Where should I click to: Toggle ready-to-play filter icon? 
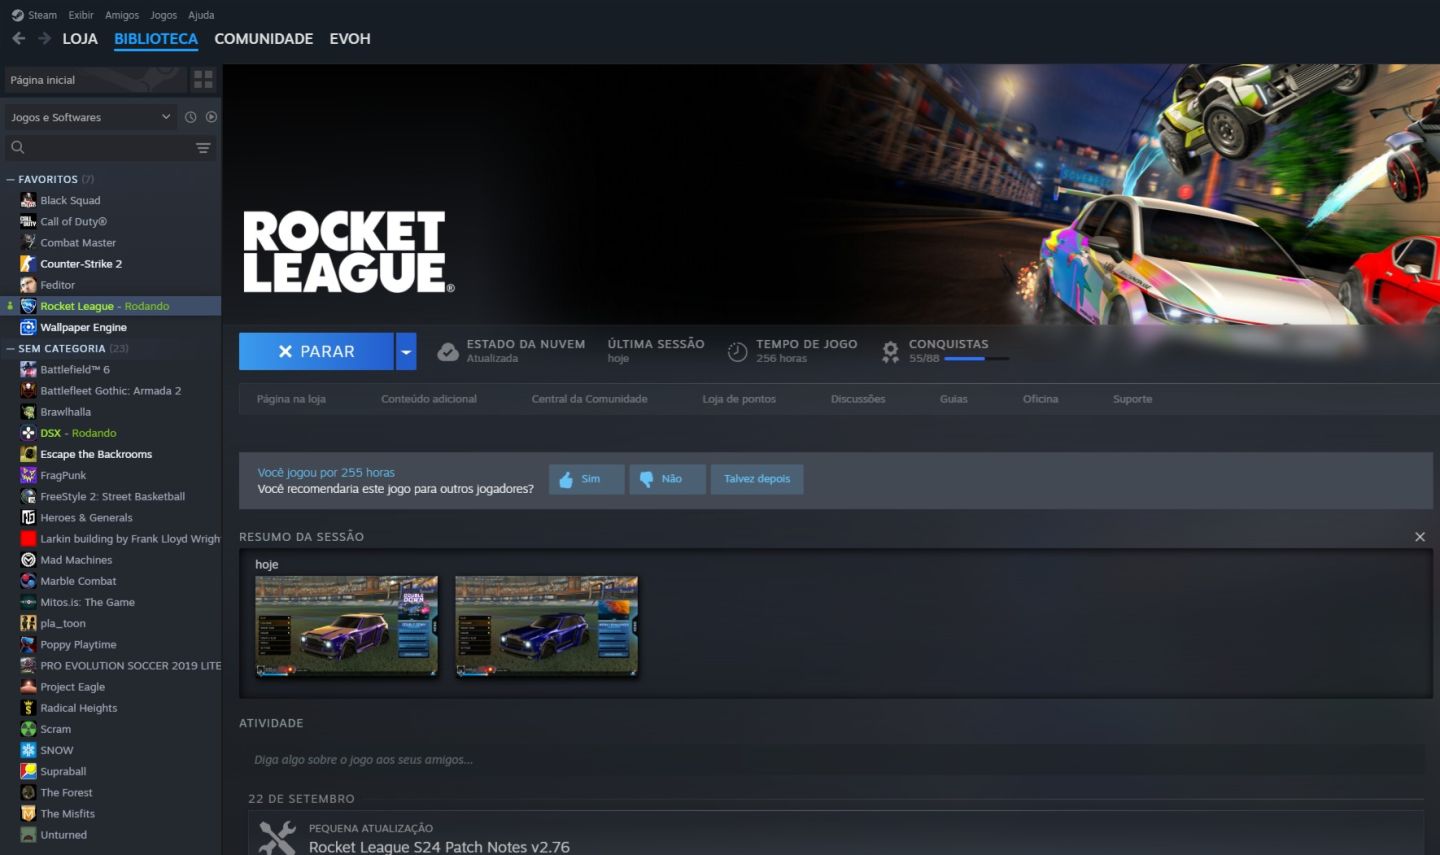click(x=211, y=117)
